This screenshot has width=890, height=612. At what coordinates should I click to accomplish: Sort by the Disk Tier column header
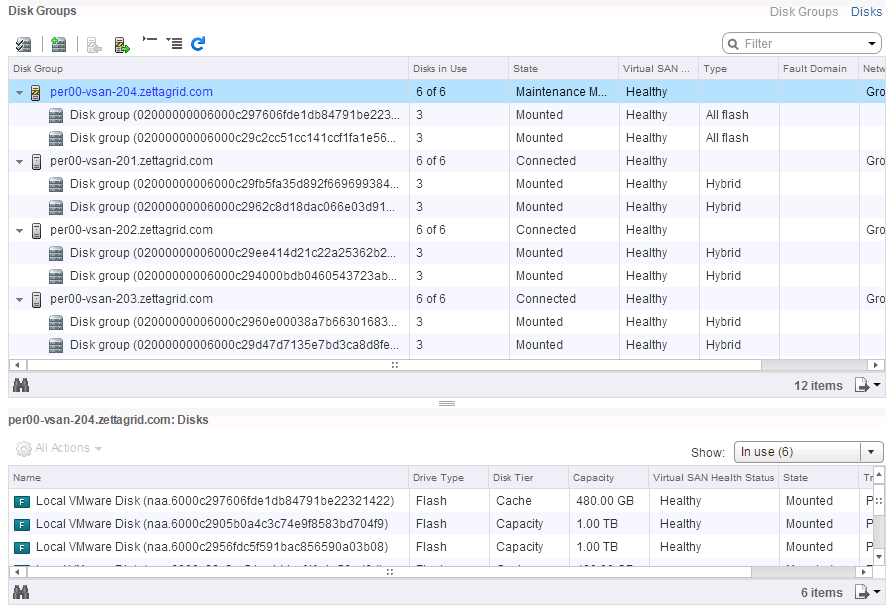point(528,477)
